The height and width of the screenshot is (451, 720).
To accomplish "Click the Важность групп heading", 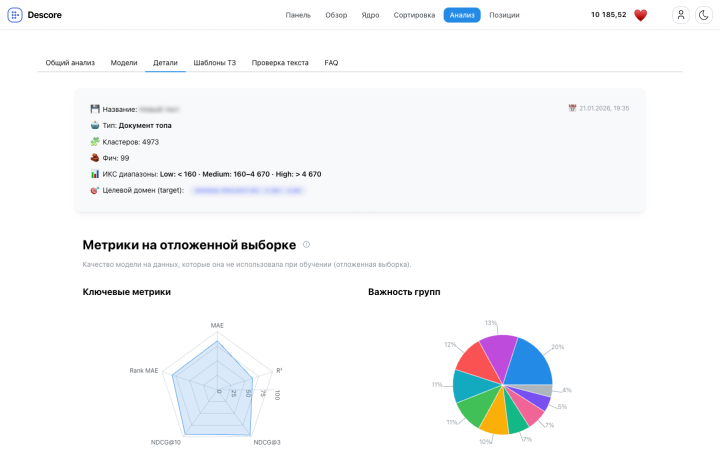I will [x=404, y=292].
